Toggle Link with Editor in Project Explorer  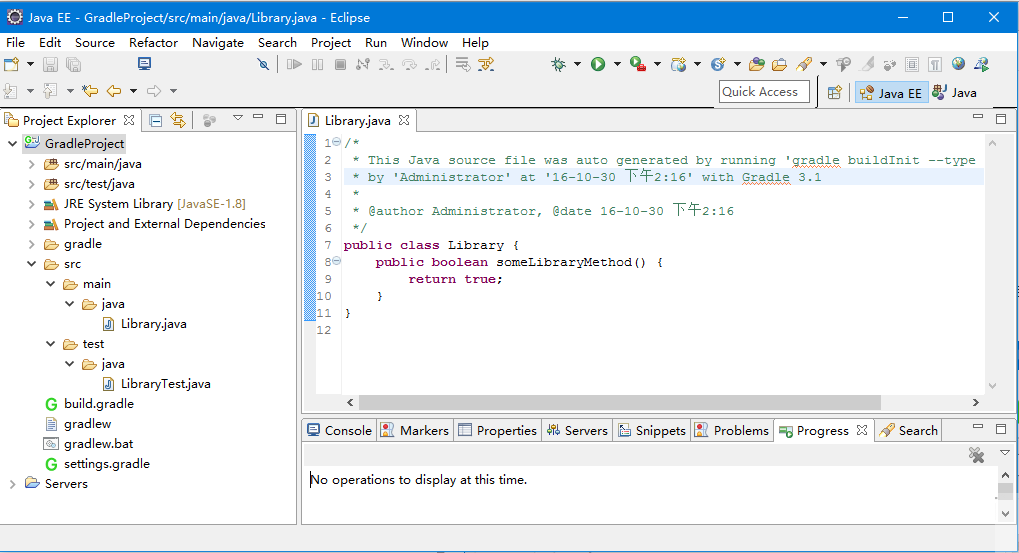click(178, 120)
